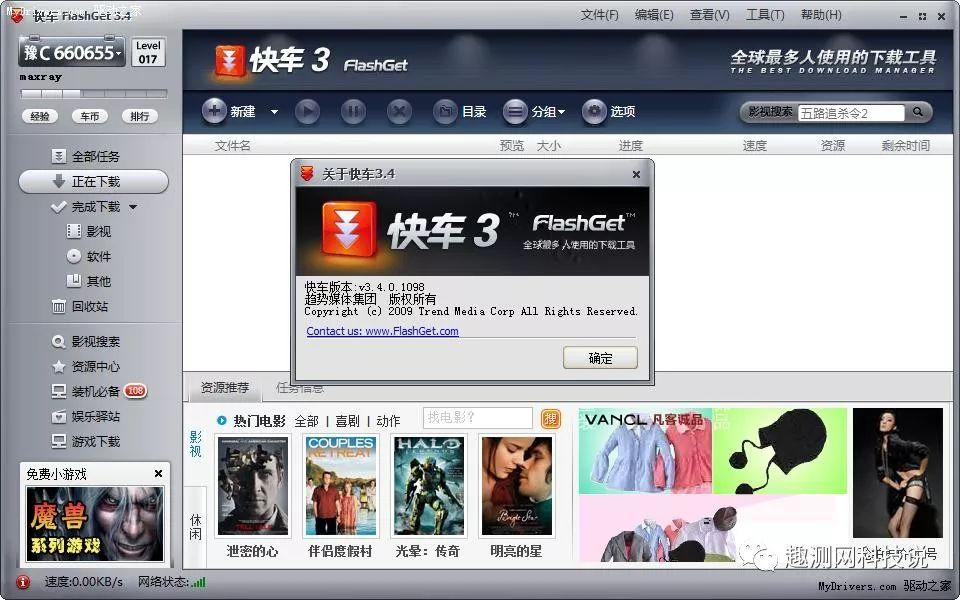This screenshot has height=600, width=960.
Task: Open the 文件(F) menu
Action: 599,15
